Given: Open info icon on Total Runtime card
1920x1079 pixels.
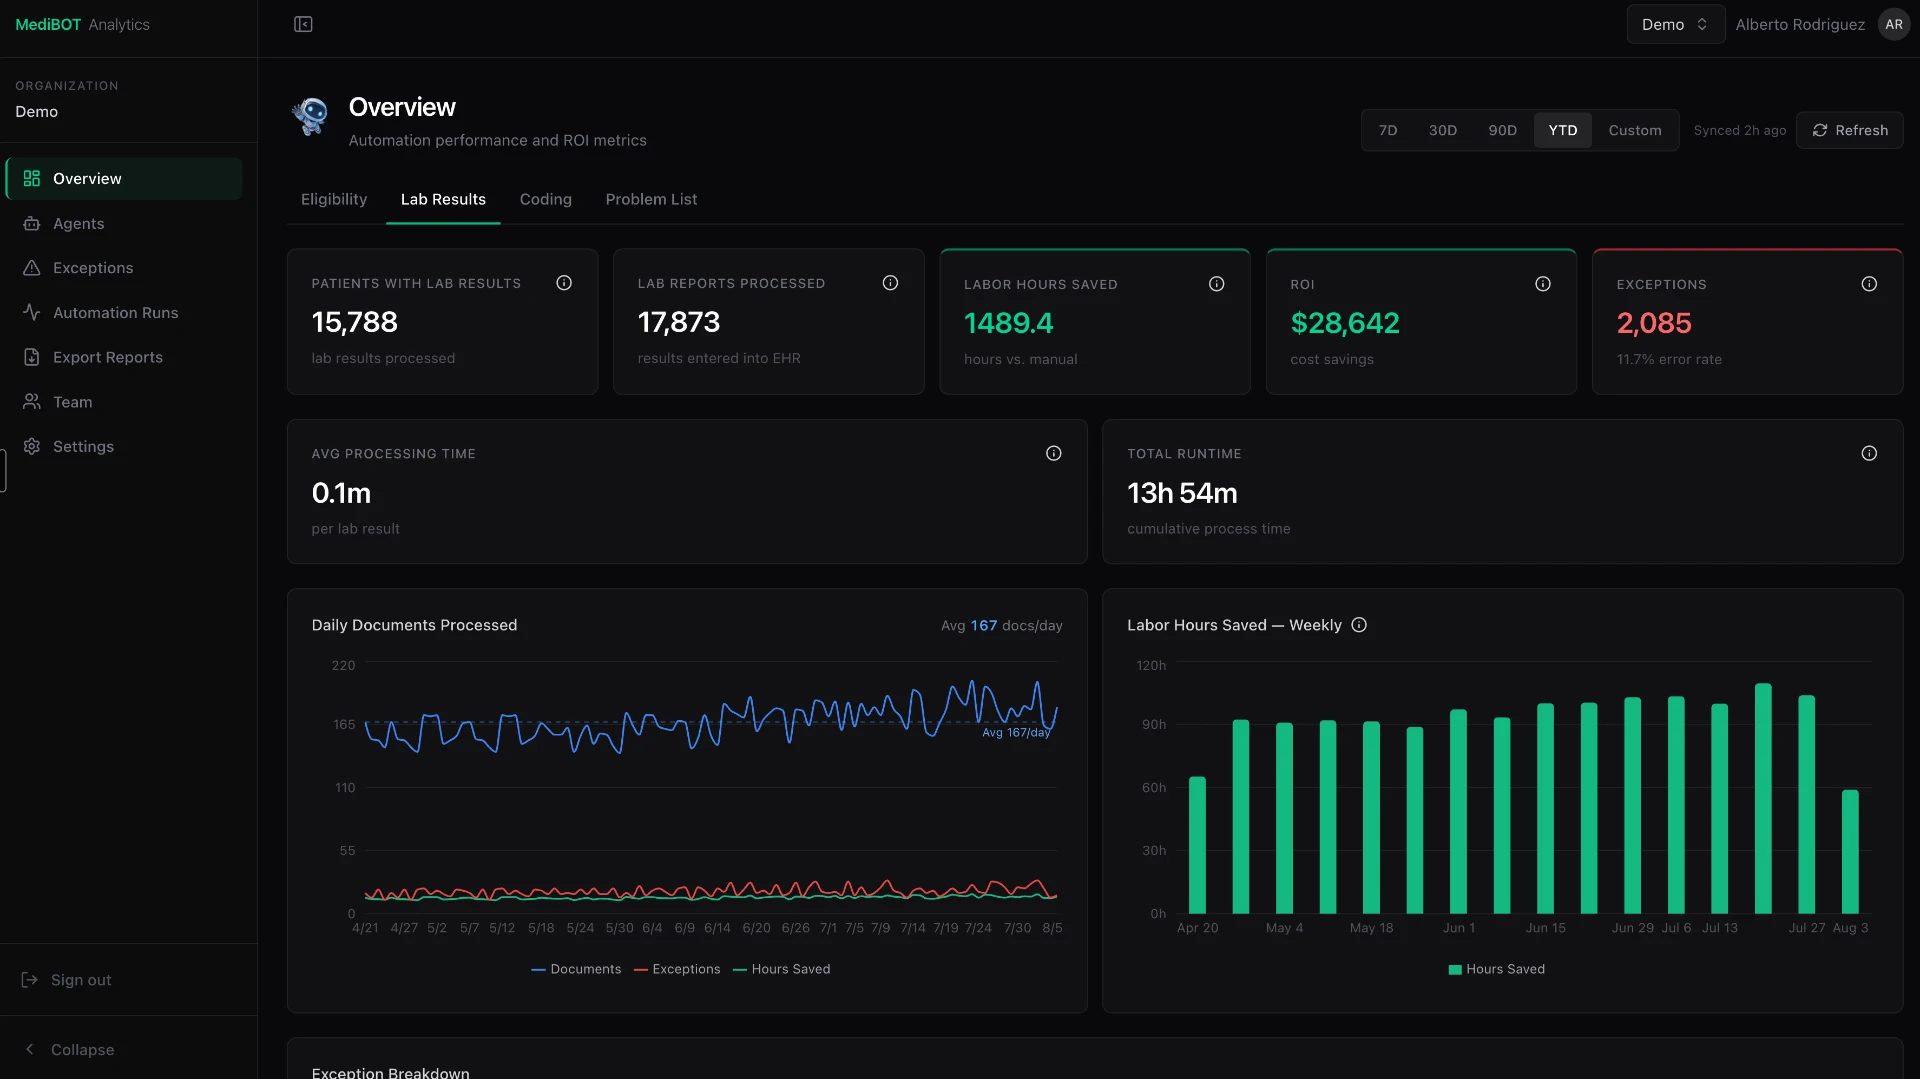Looking at the screenshot, I should [1869, 453].
